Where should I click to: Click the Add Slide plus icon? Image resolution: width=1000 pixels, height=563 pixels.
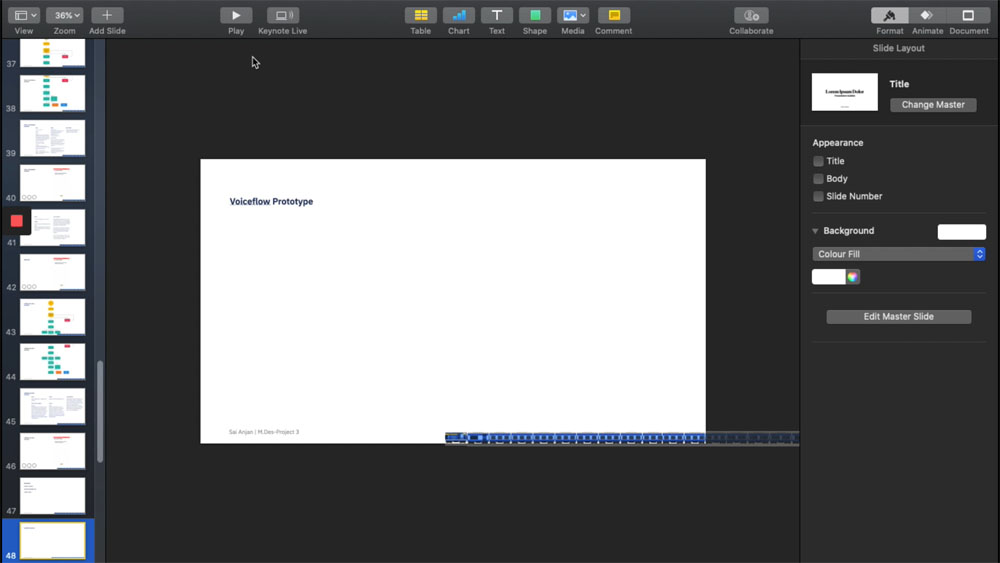(107, 15)
